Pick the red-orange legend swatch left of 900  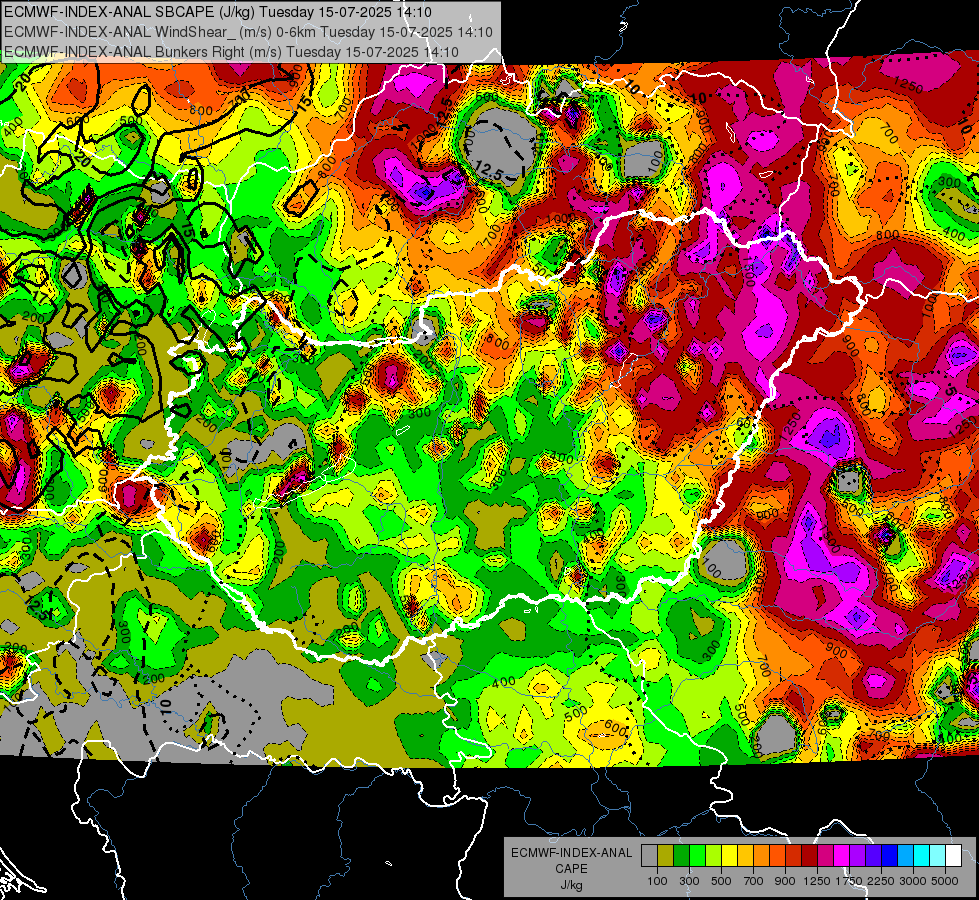(777, 856)
